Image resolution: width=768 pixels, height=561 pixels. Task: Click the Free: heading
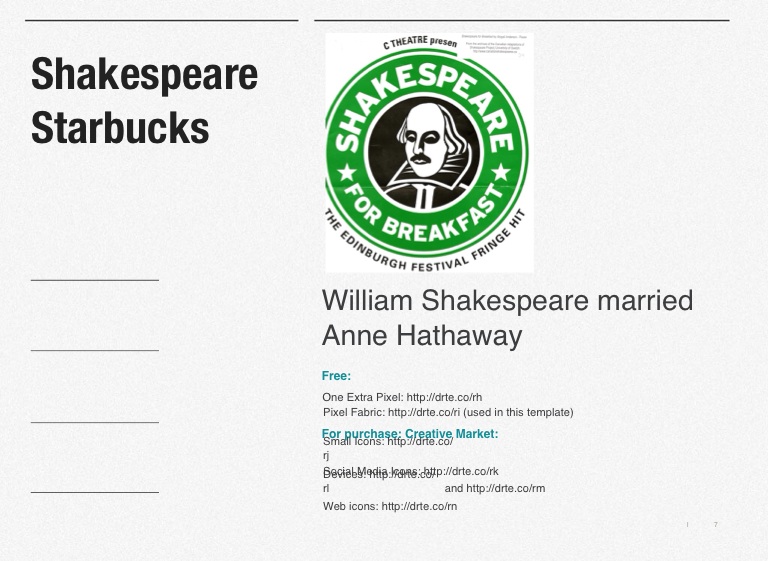[x=336, y=376]
